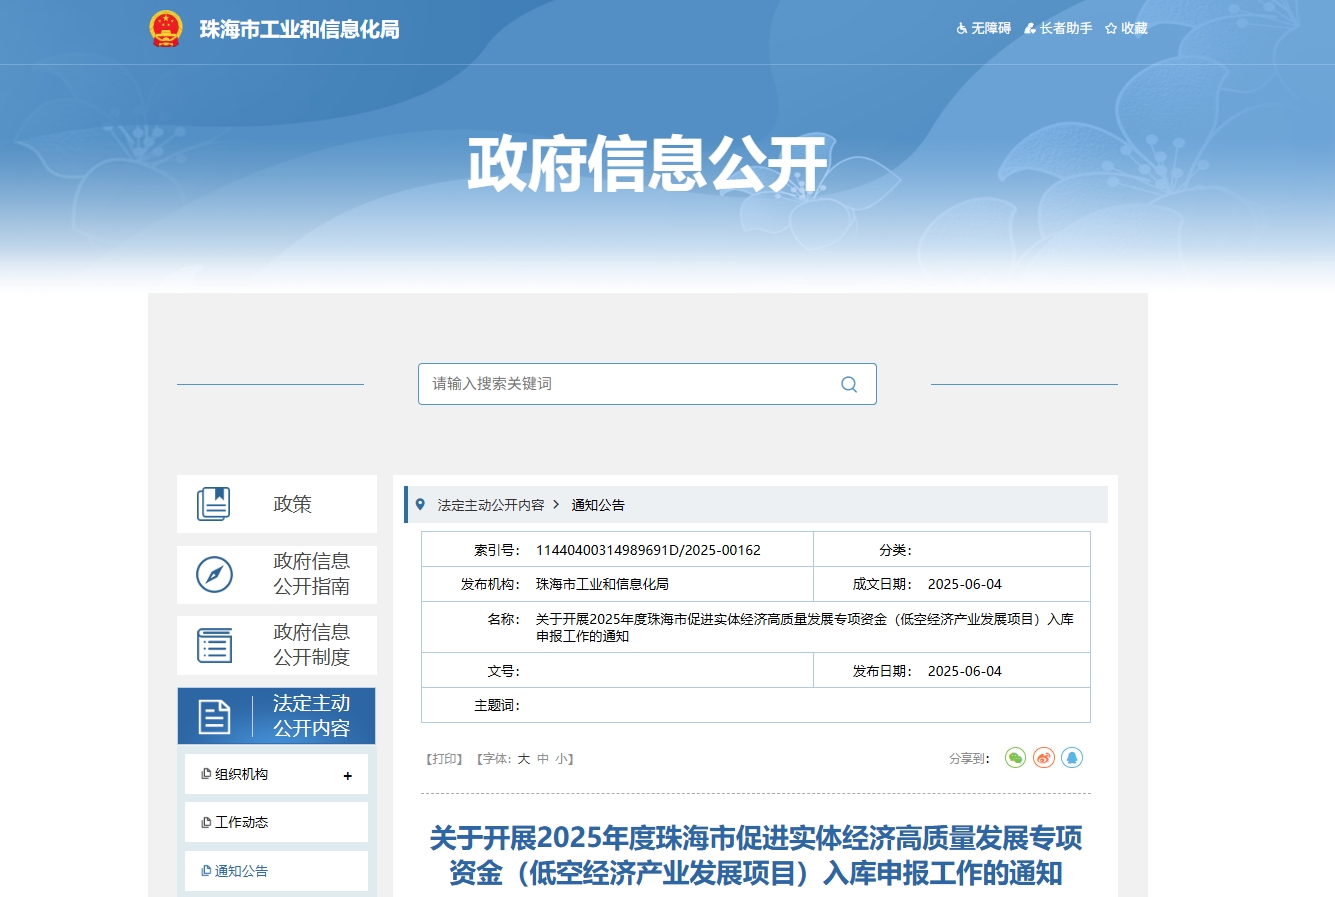Expand 组织机构 with the plus sign

point(347,776)
